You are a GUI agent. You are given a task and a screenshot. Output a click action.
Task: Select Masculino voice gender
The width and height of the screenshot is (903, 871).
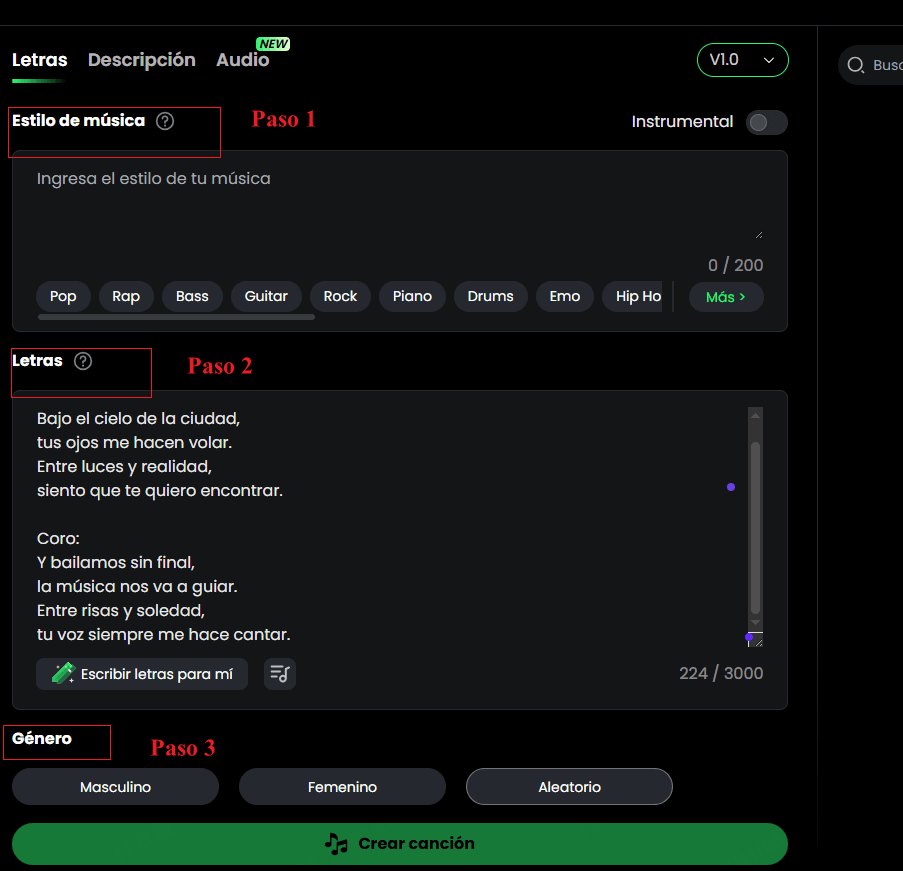(115, 787)
